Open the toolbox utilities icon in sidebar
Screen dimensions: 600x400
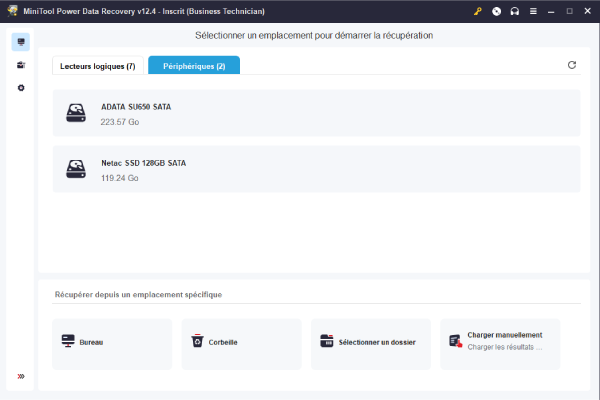click(x=21, y=65)
